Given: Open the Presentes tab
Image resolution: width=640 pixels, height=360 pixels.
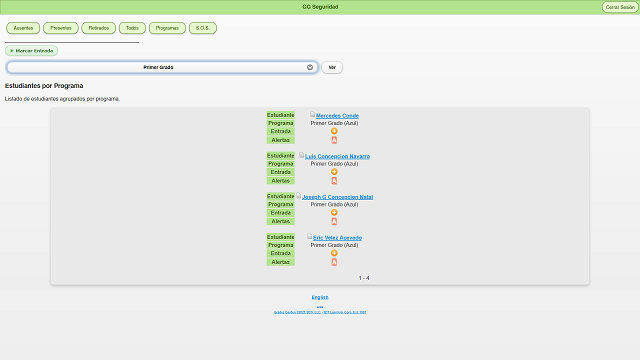Looking at the screenshot, I should pos(61,28).
